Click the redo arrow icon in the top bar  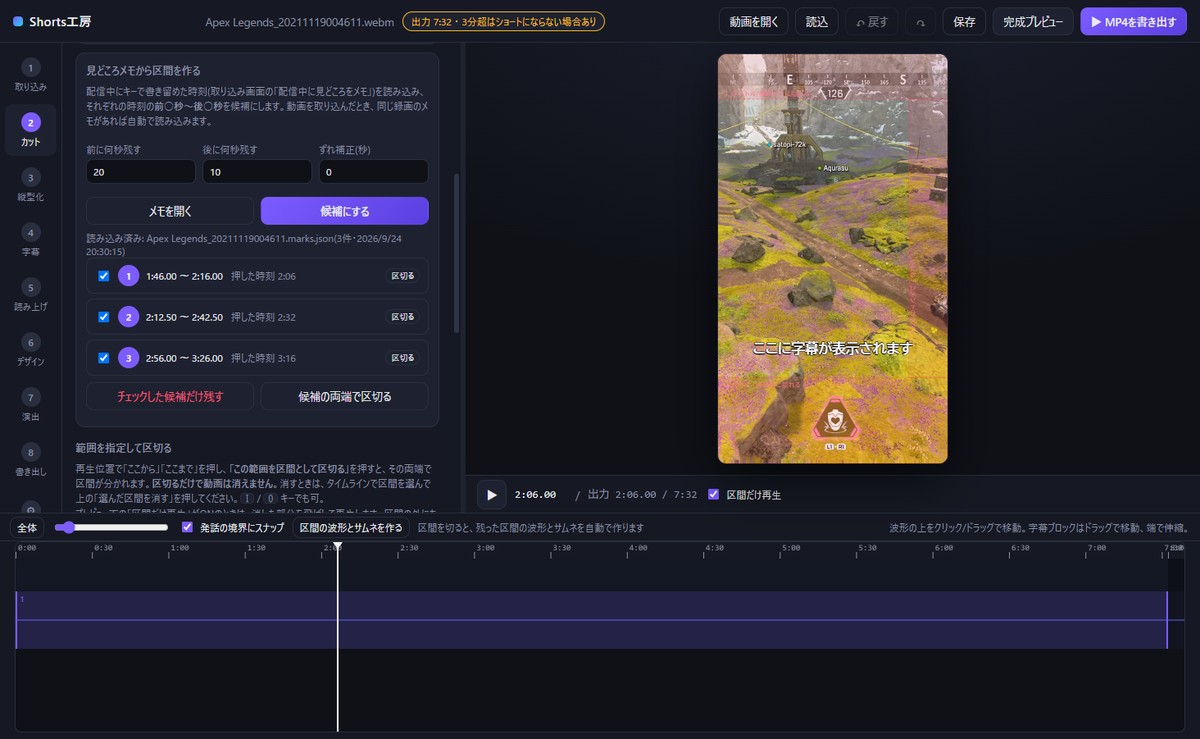click(x=919, y=21)
